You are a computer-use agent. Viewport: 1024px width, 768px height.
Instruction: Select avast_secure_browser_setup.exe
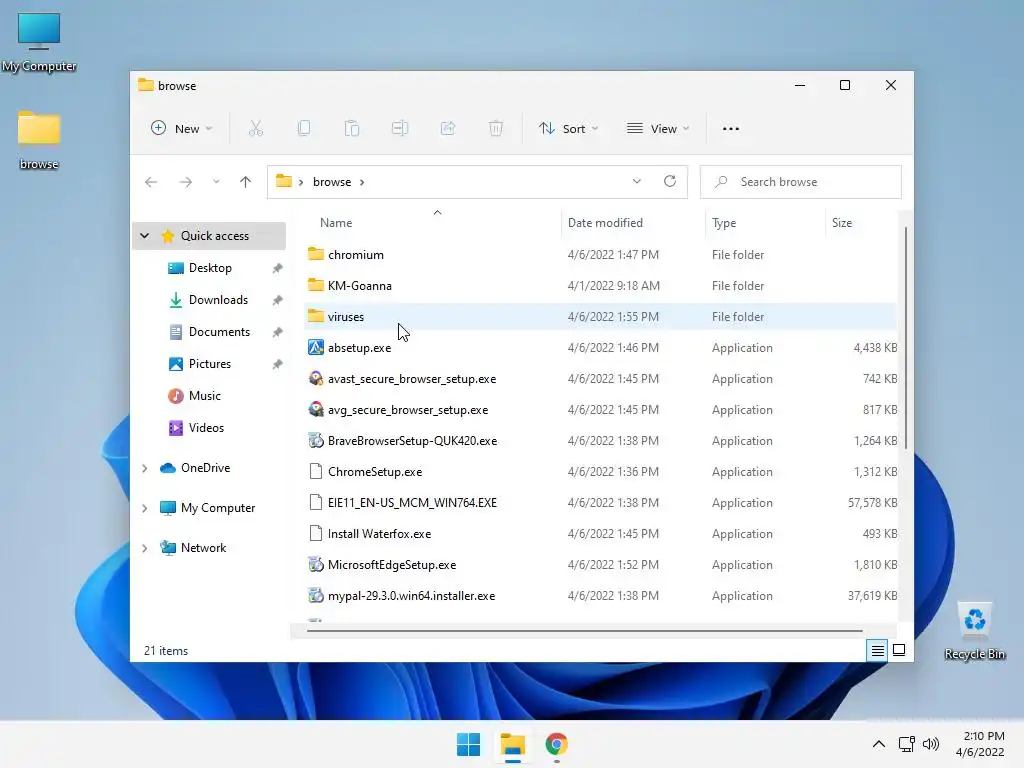pyautogui.click(x=601, y=379)
